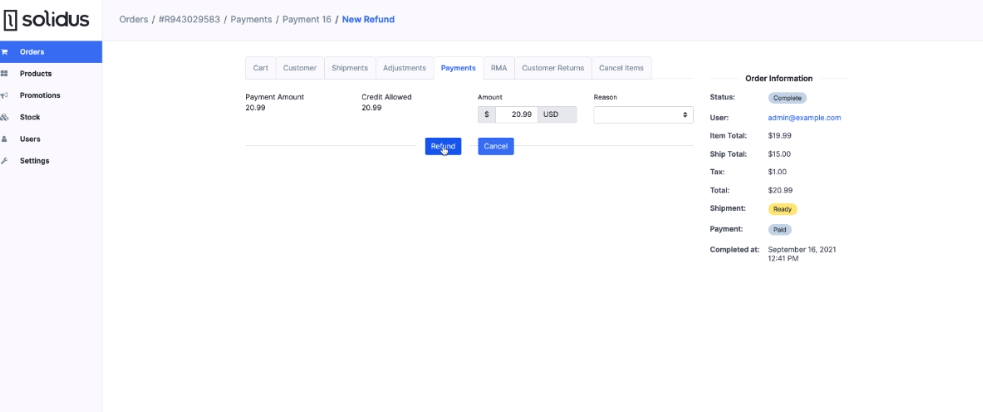
Task: Open the RMA tab
Action: point(499,68)
